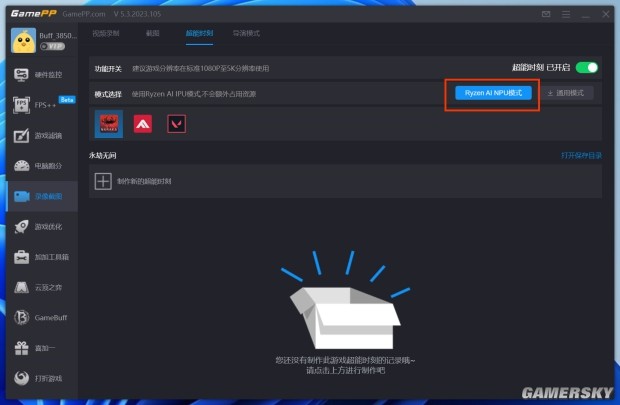Viewport: 620px width, 405px height.
Task: Select the Naraka game icon
Action: coord(109,124)
